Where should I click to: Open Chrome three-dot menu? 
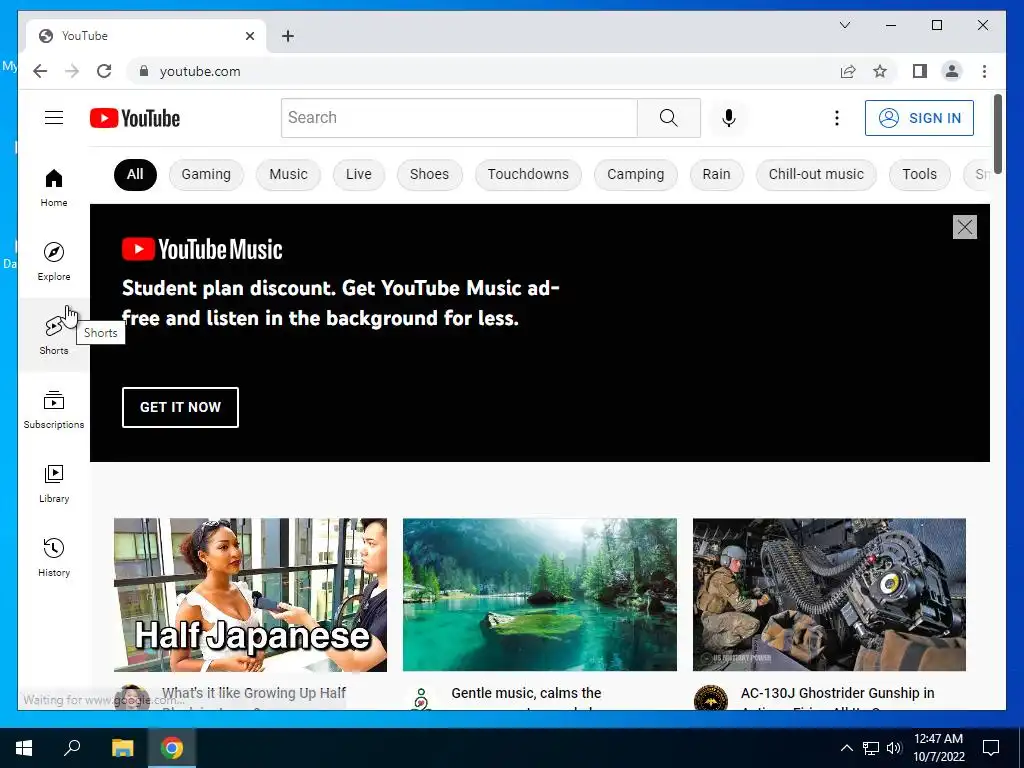pos(984,71)
